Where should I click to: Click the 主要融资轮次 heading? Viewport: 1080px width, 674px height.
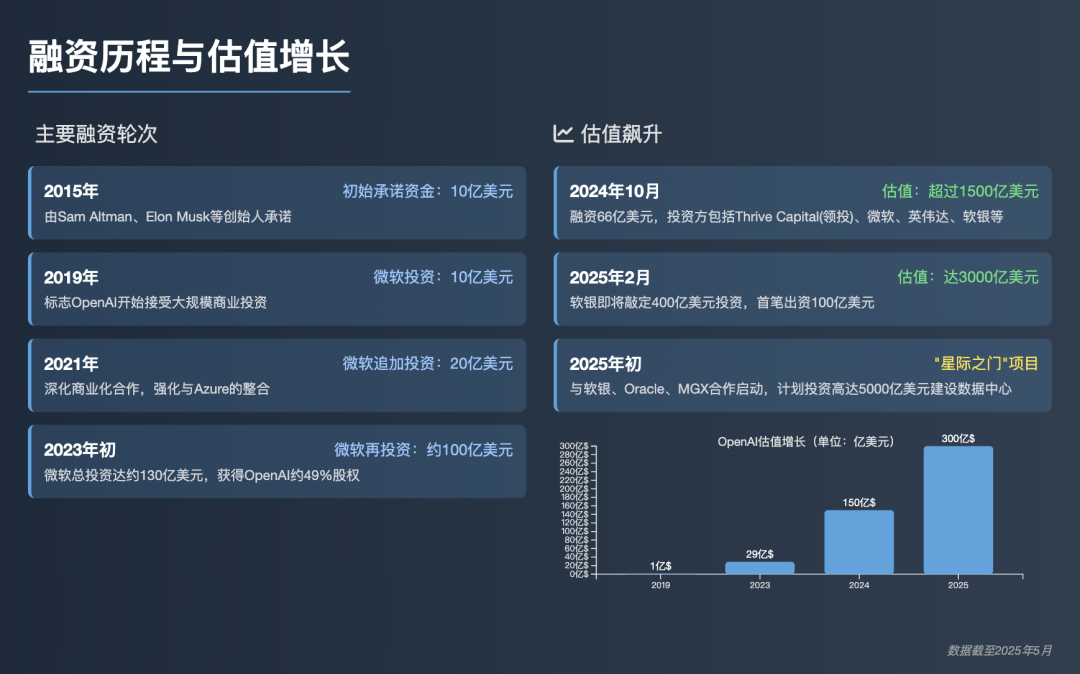[96, 134]
